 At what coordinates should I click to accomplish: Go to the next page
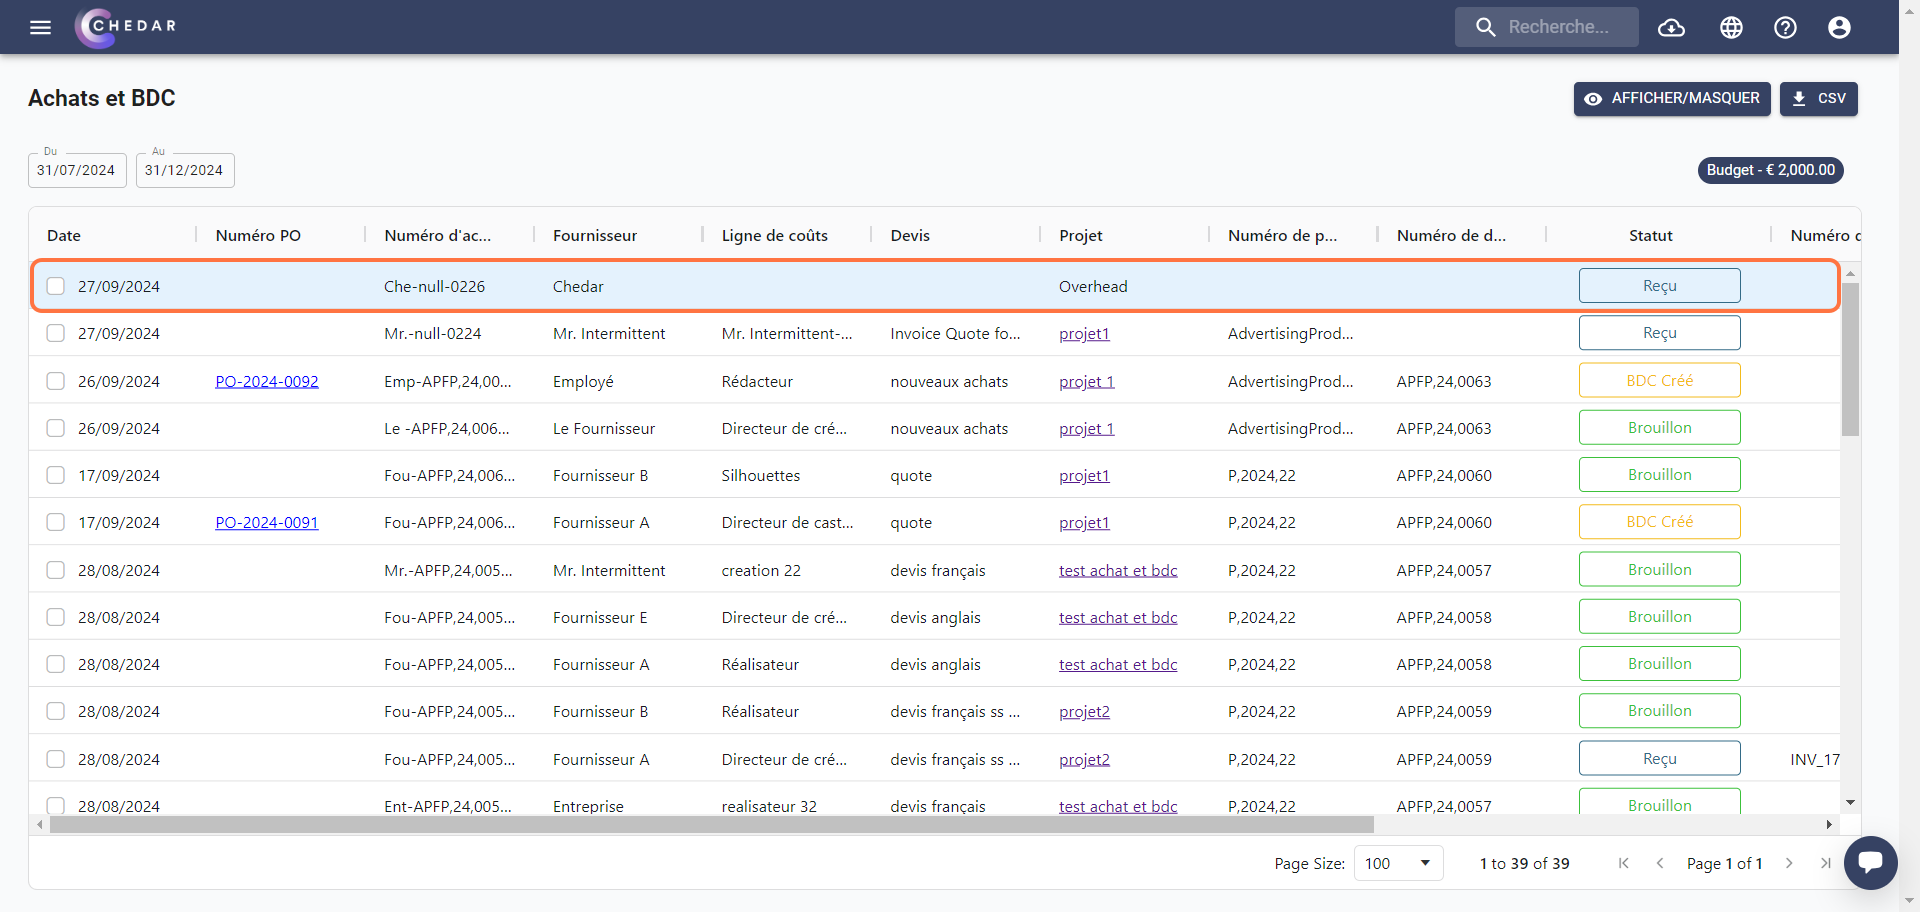pyautogui.click(x=1789, y=863)
